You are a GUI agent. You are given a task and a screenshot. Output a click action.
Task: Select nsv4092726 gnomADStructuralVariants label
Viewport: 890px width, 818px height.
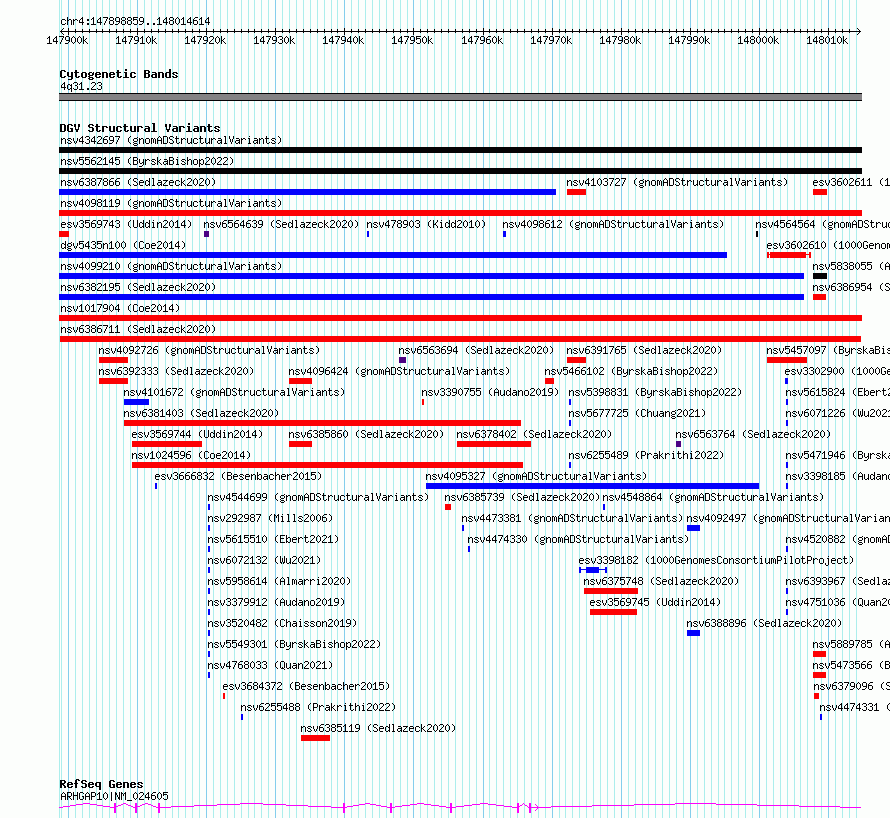[x=209, y=350]
